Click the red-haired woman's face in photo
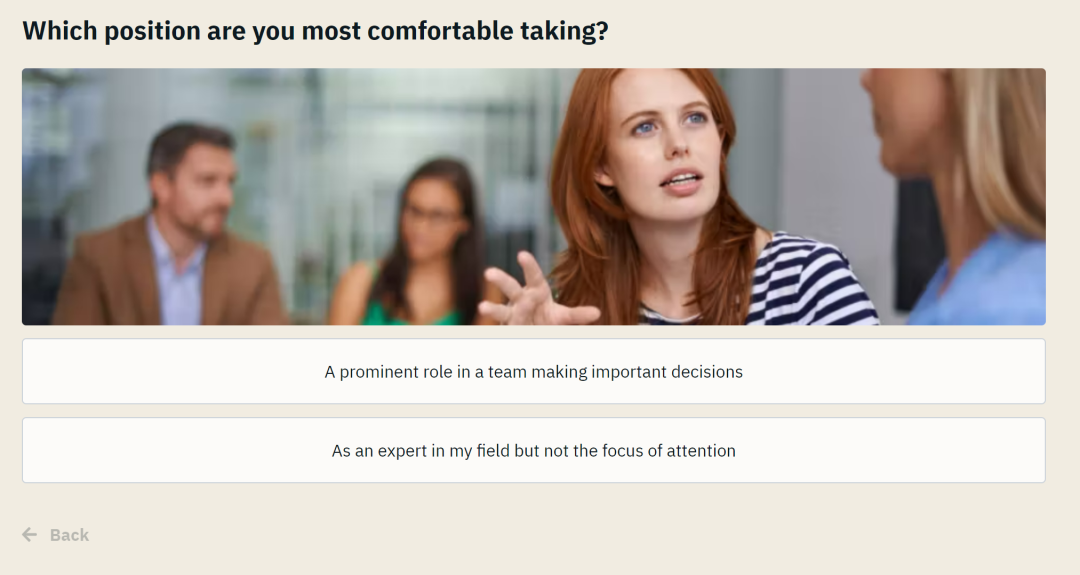 point(665,141)
